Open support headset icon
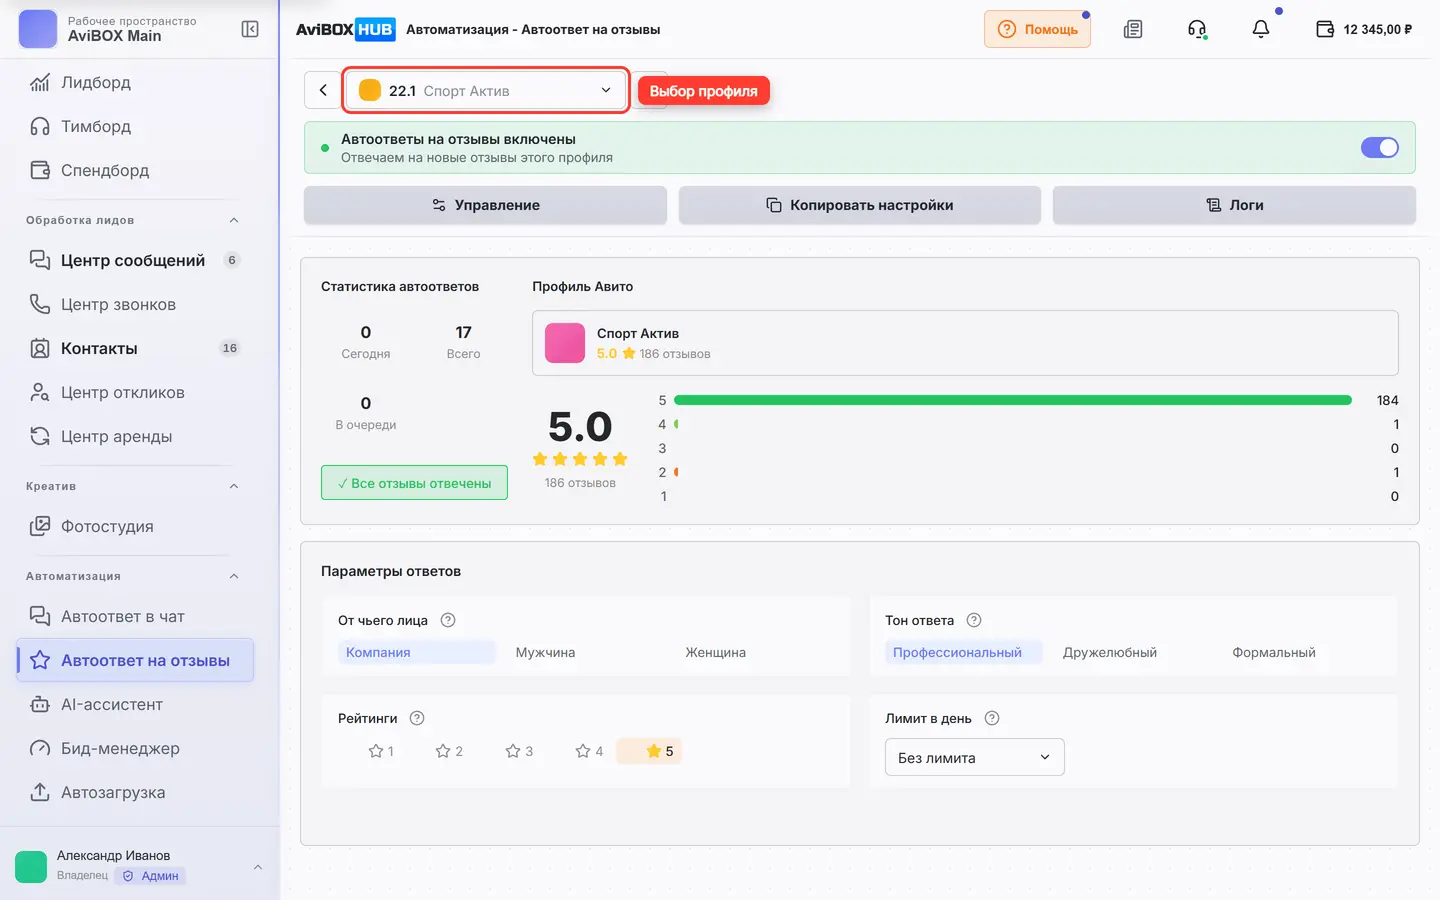 tap(1197, 29)
